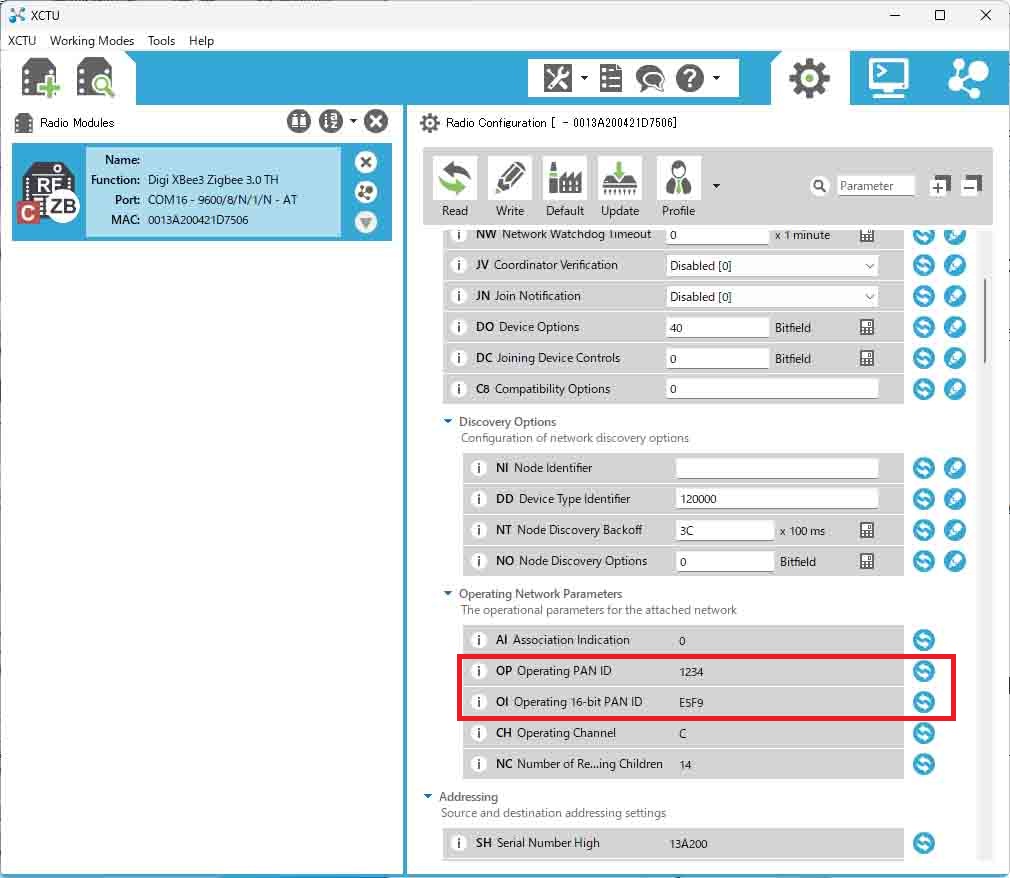The image size is (1010, 878).
Task: Click the Write settings pencil icon
Action: tap(510, 179)
